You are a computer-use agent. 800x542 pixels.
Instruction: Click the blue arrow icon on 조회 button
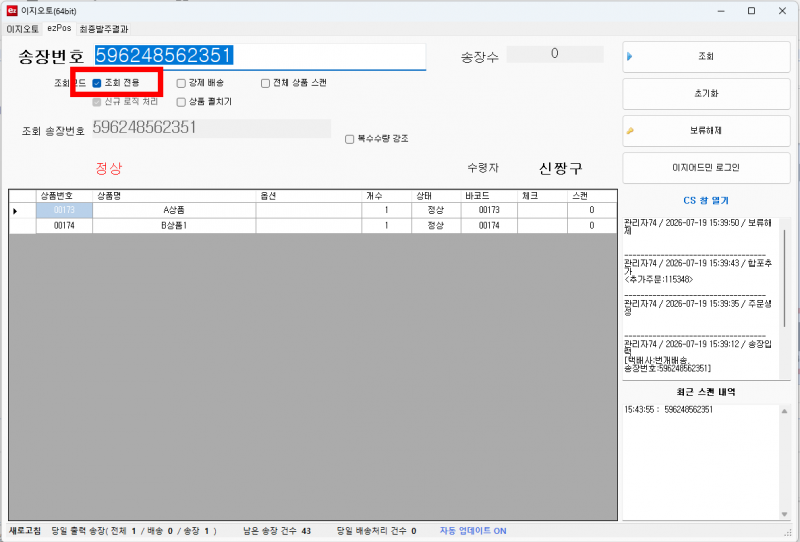click(630, 57)
